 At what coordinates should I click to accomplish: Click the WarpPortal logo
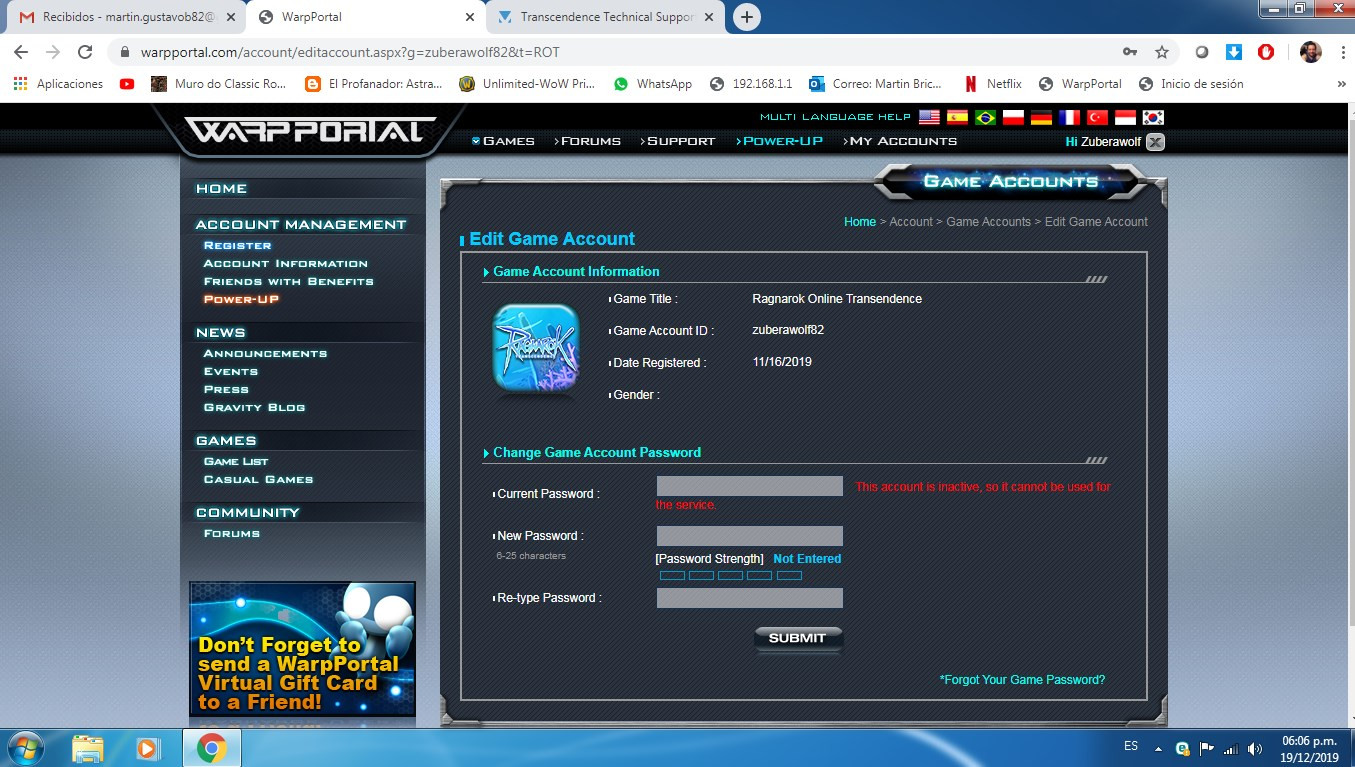310,130
